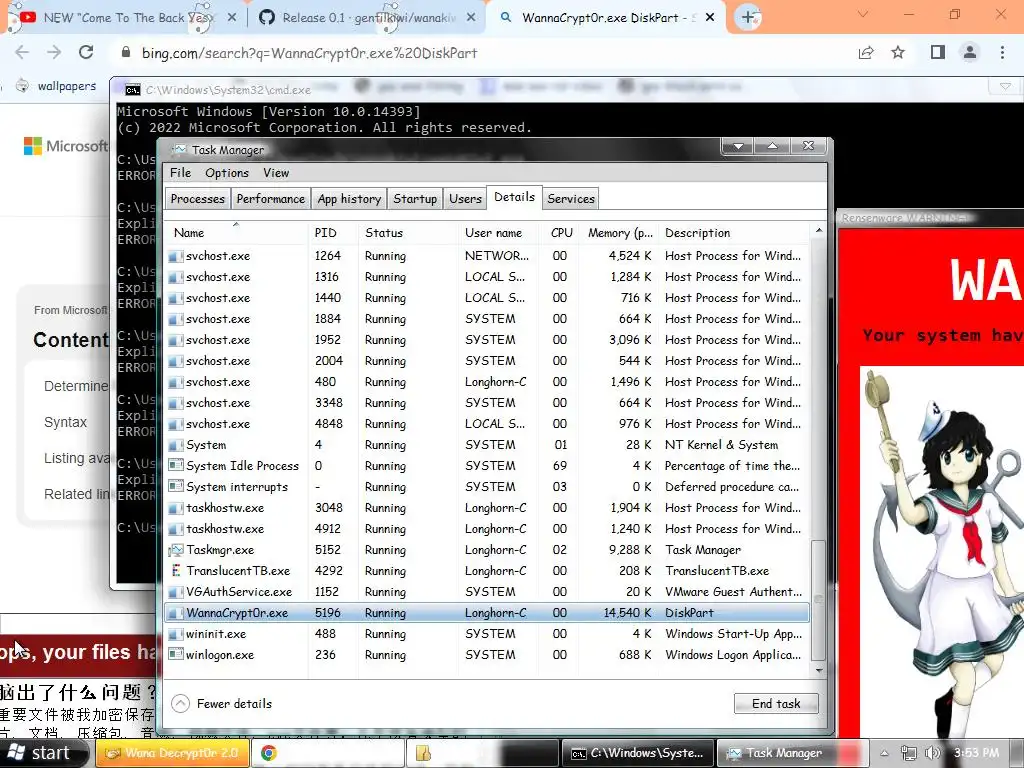Switch to Performance tab

tap(270, 199)
